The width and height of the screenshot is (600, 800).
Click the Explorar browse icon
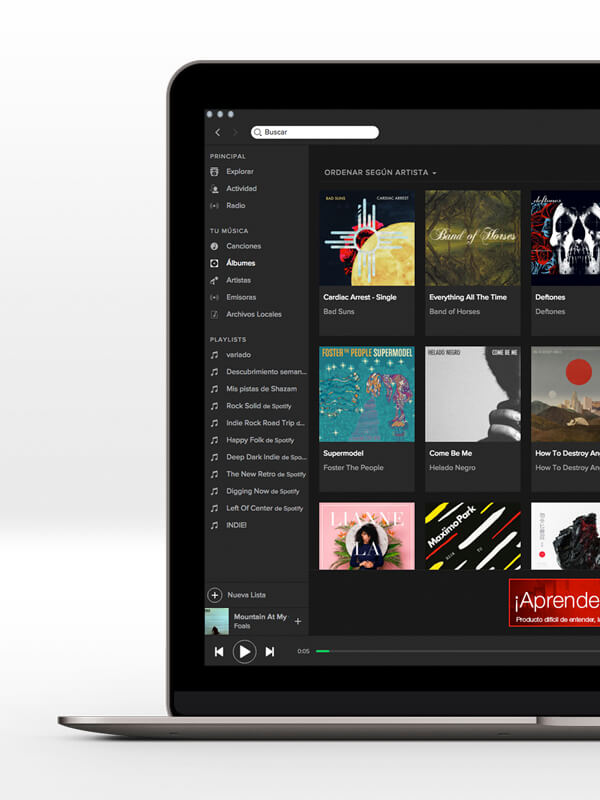(214, 171)
